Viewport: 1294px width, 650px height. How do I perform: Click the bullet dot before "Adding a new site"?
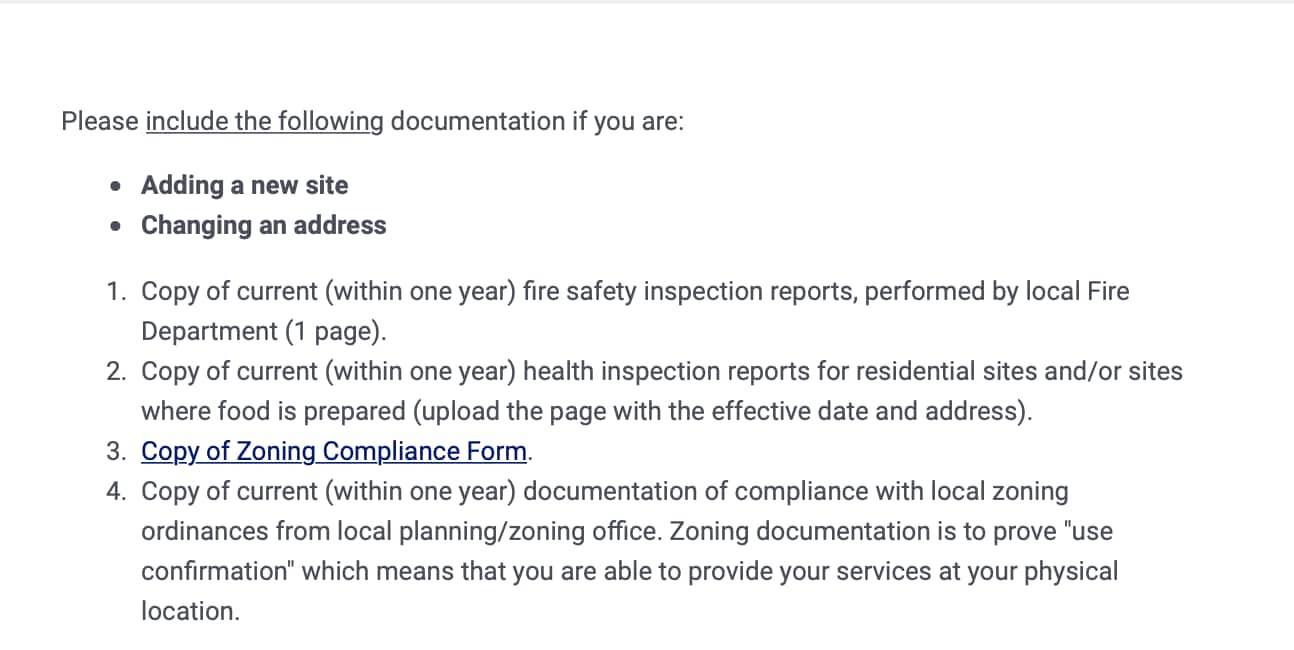tap(118, 186)
